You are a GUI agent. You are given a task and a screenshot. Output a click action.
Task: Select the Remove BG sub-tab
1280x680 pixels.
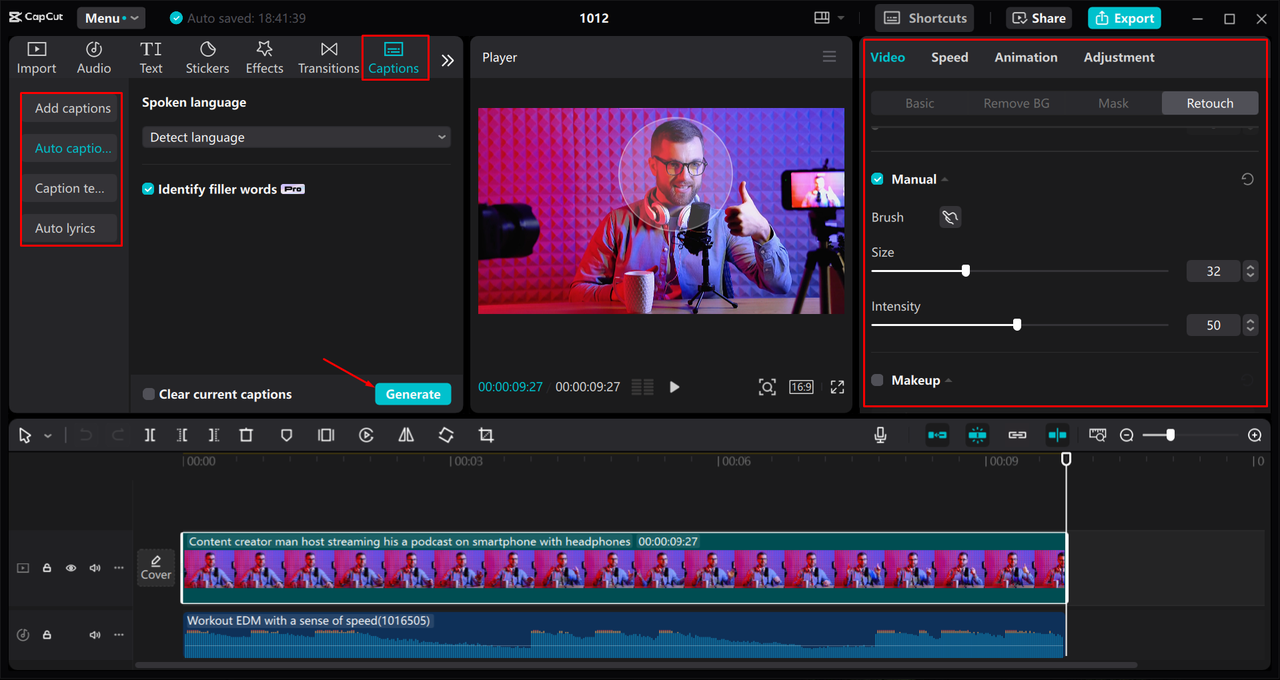coord(1016,103)
